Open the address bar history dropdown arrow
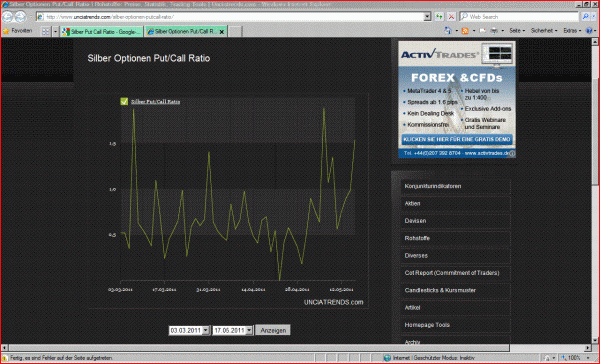Image resolution: width=600 pixels, height=364 pixels. click(427, 16)
